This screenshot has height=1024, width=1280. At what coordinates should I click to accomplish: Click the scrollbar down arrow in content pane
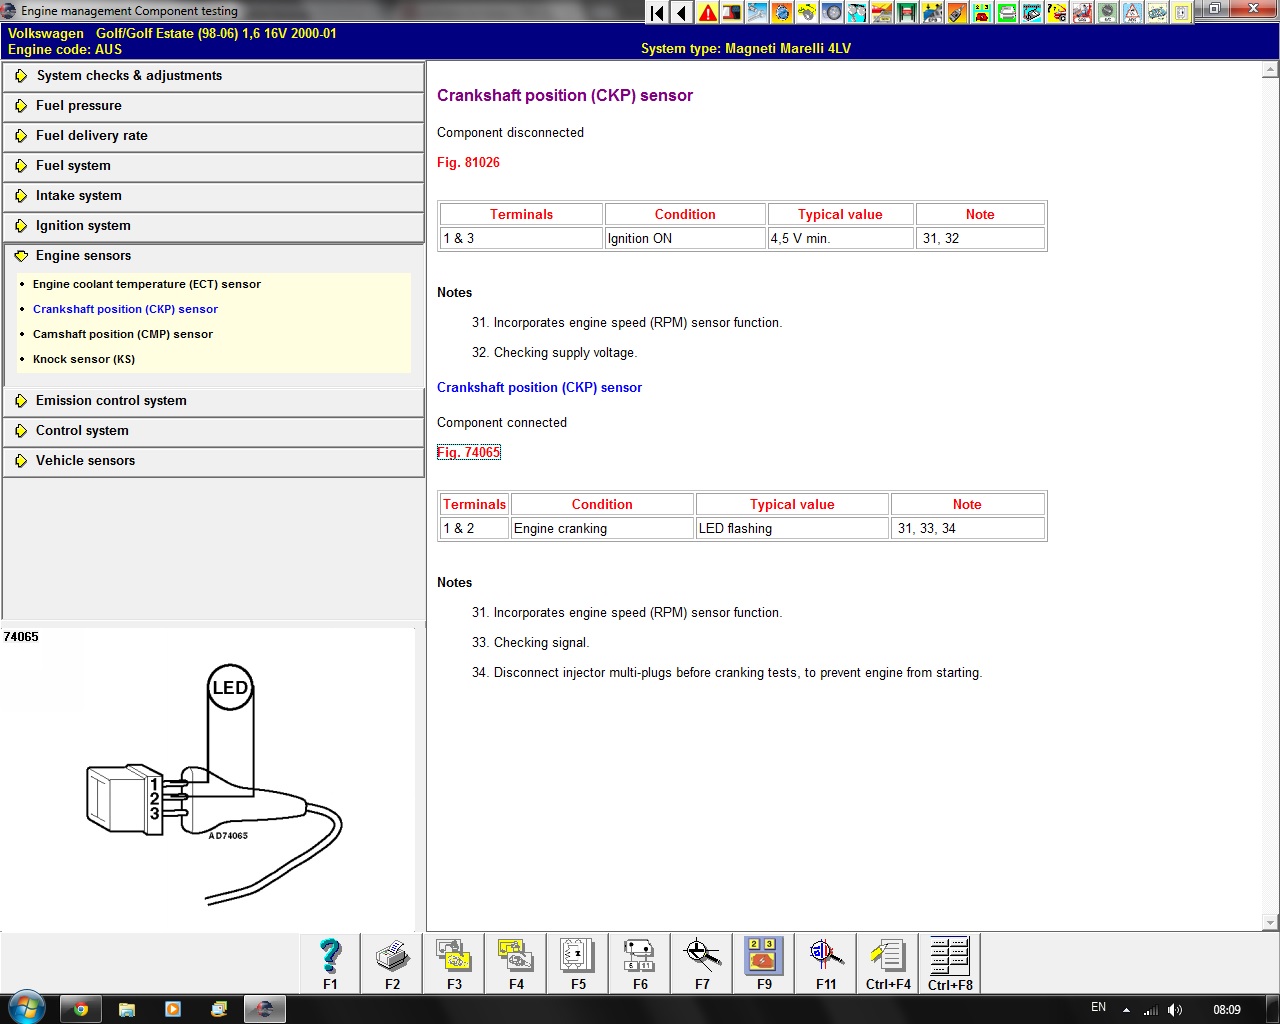click(1270, 923)
